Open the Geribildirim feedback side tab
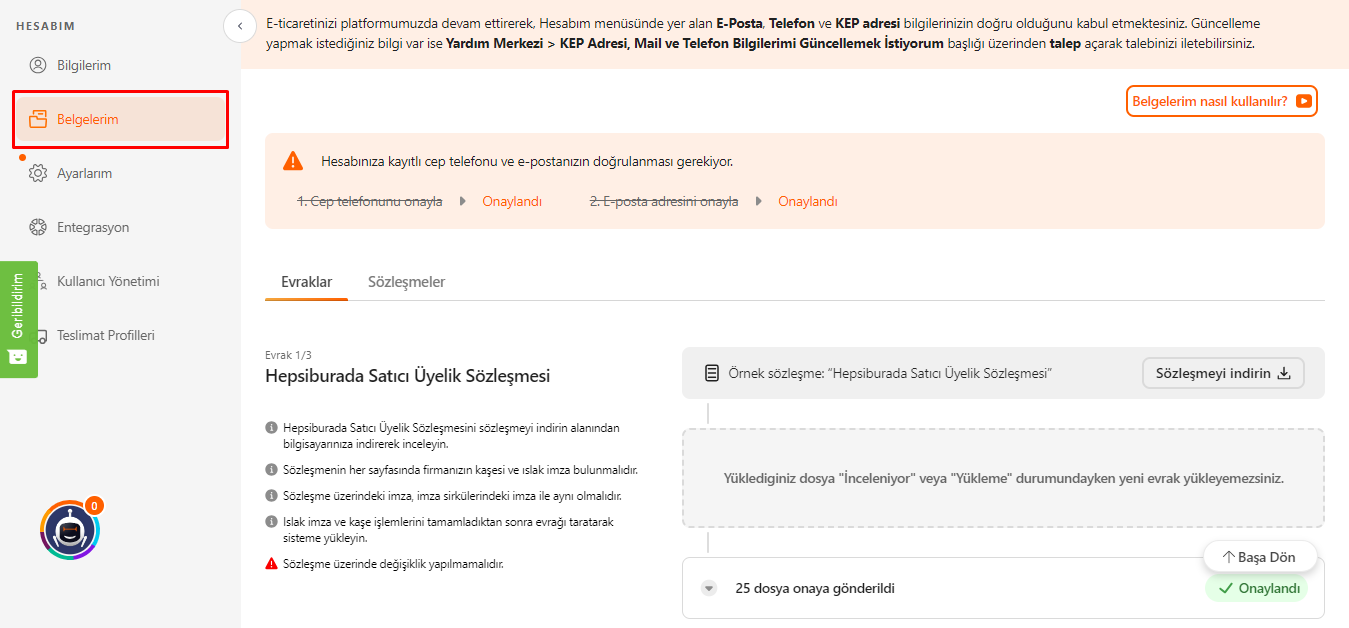 [18, 319]
